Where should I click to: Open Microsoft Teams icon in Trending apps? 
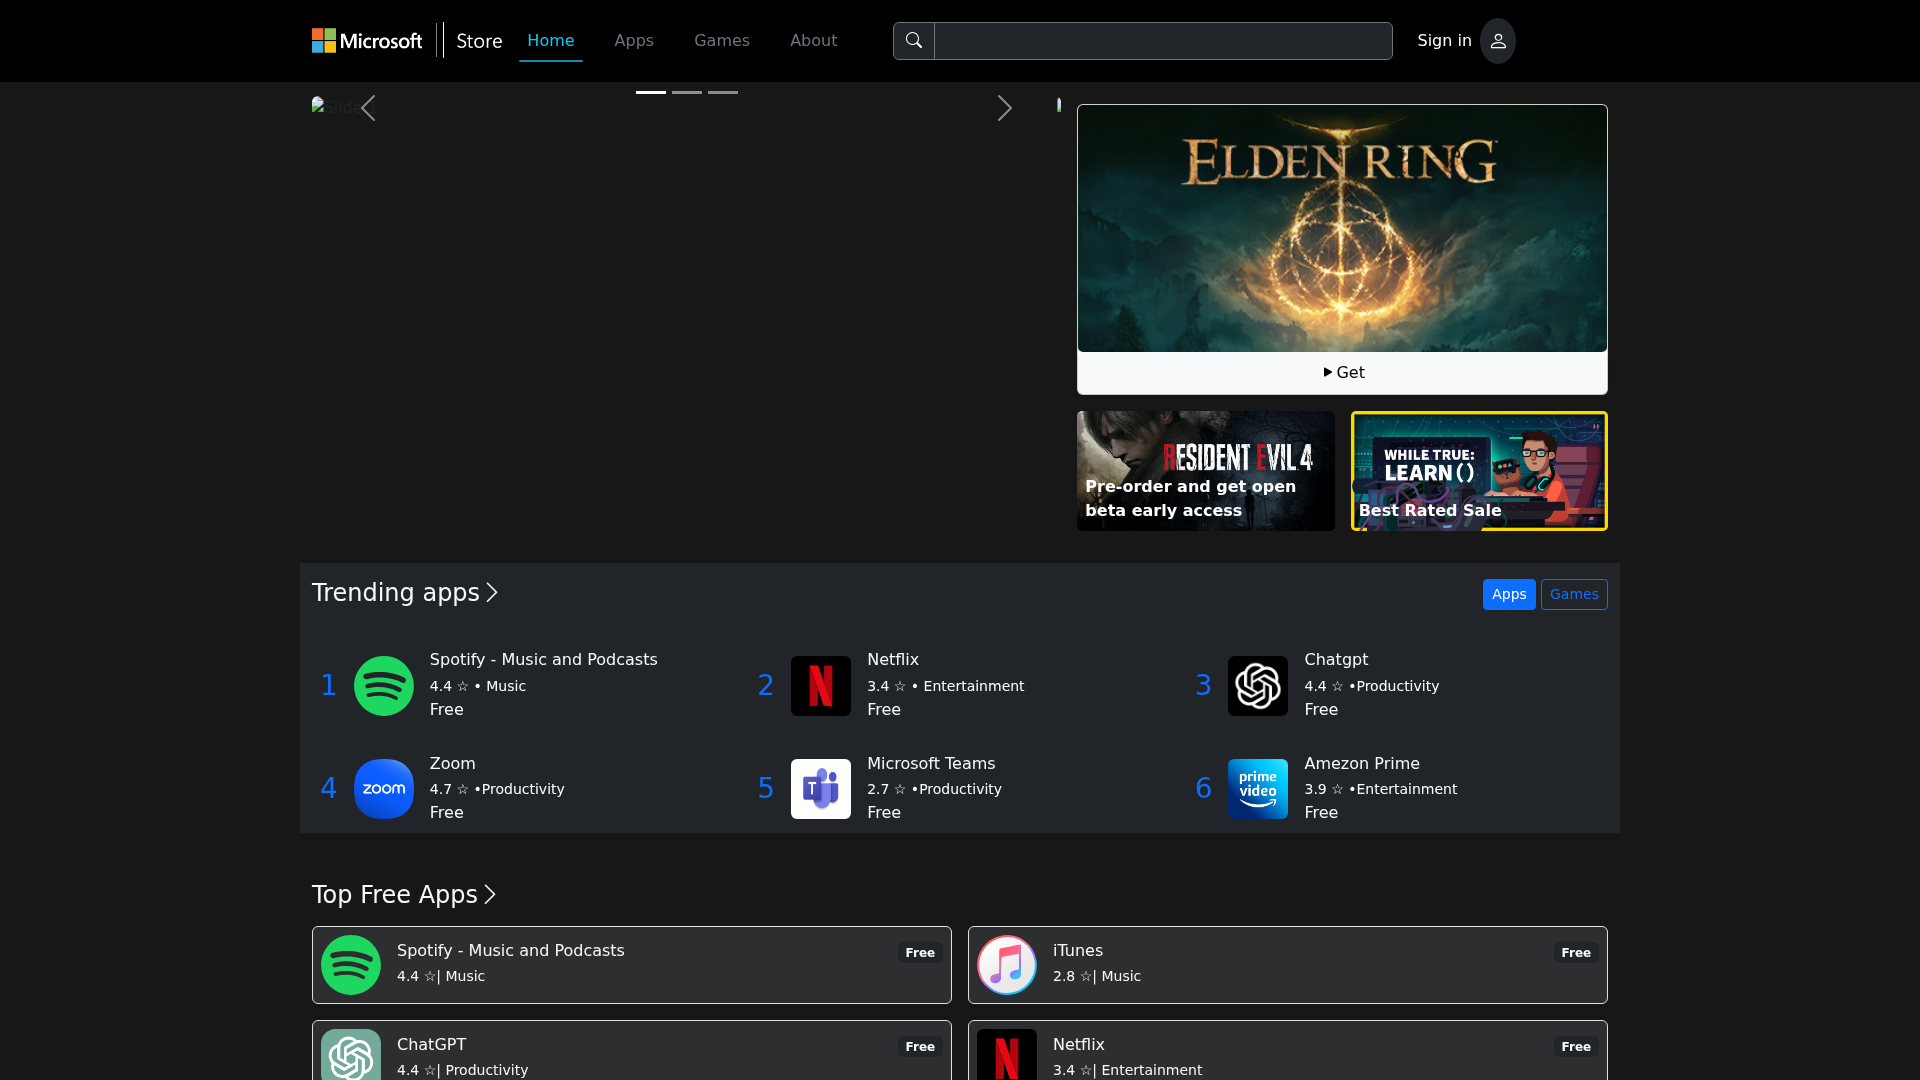tap(821, 789)
